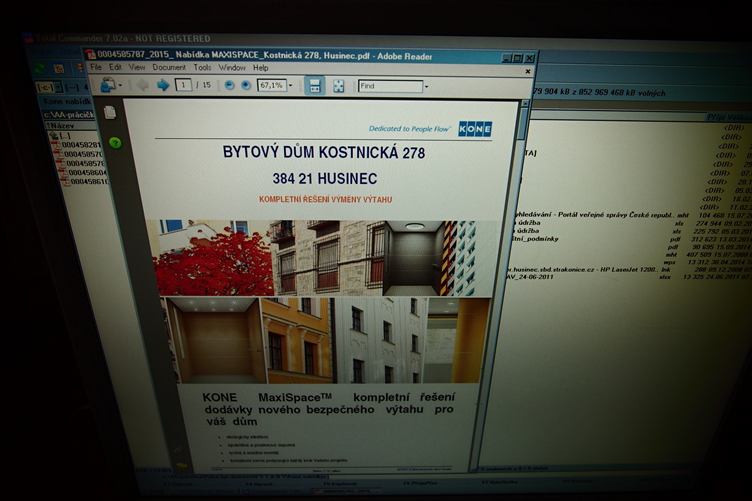Click the print/collaborate icon in Reader toolbar
The height and width of the screenshot is (501, 752).
(x=107, y=85)
